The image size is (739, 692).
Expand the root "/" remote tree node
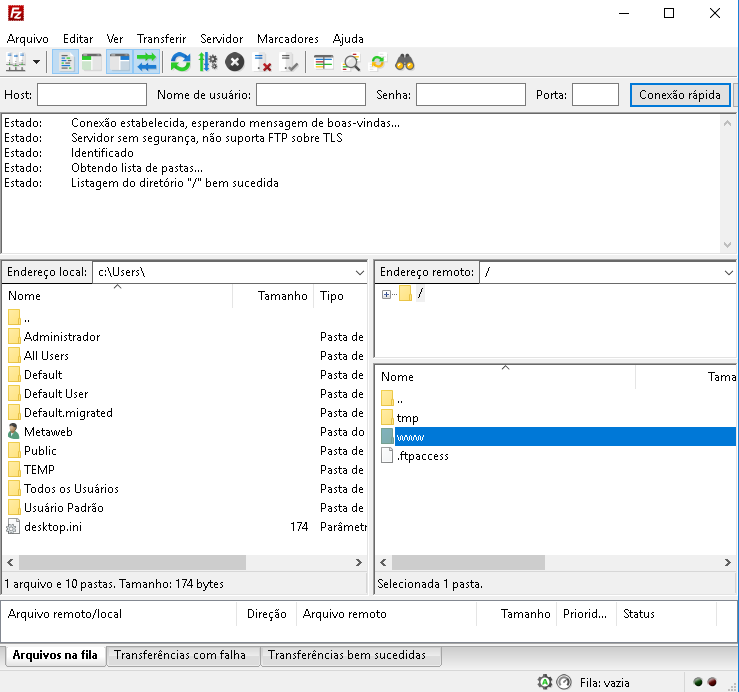[x=387, y=294]
